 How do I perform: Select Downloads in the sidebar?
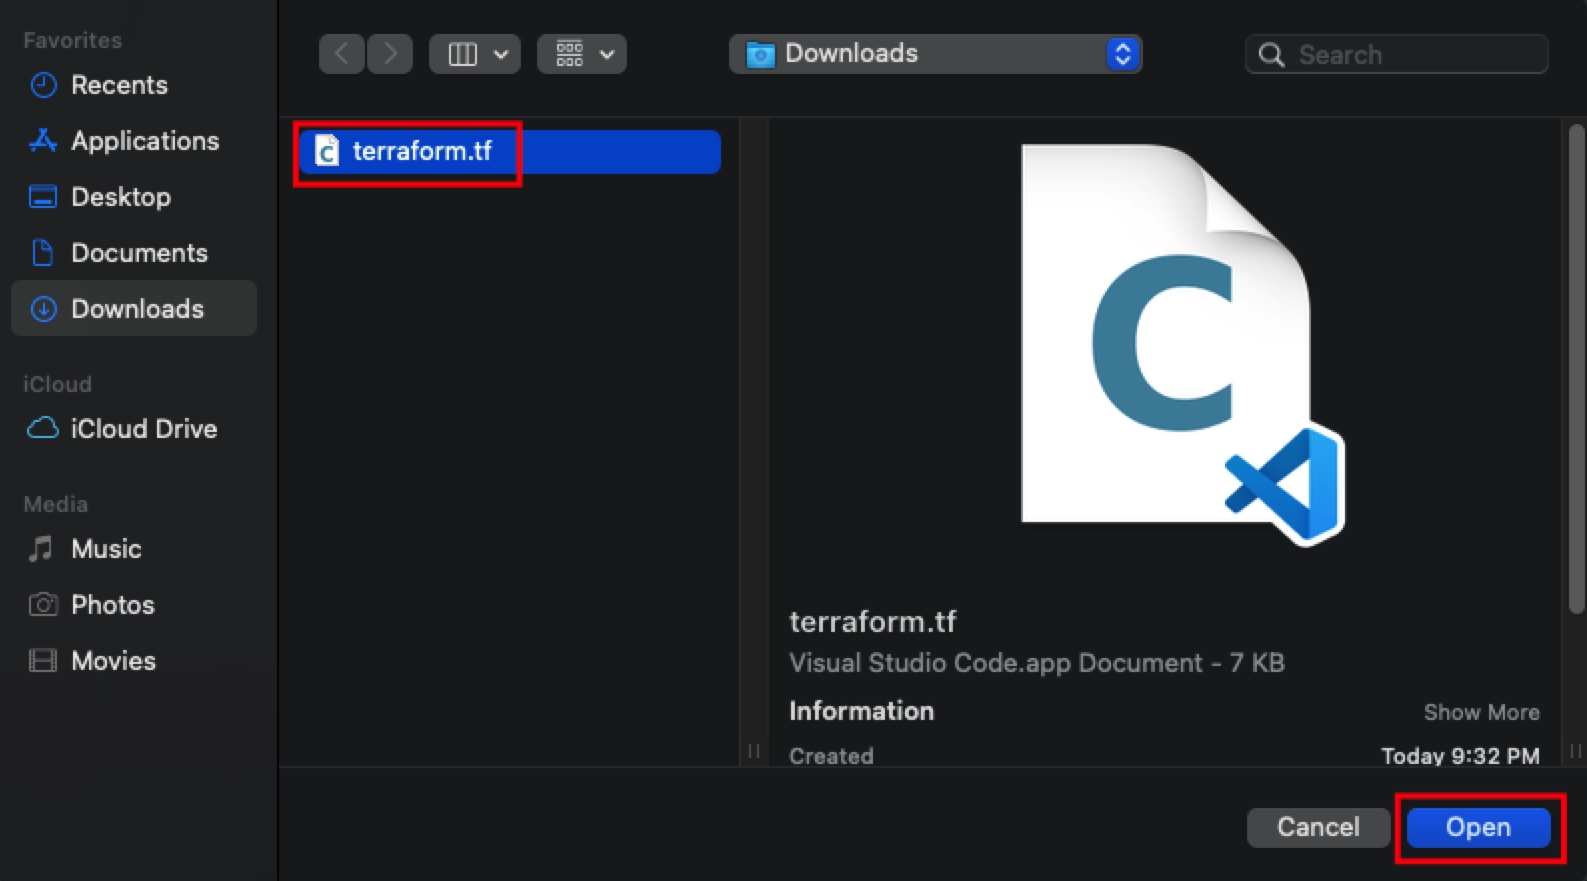[x=136, y=309]
